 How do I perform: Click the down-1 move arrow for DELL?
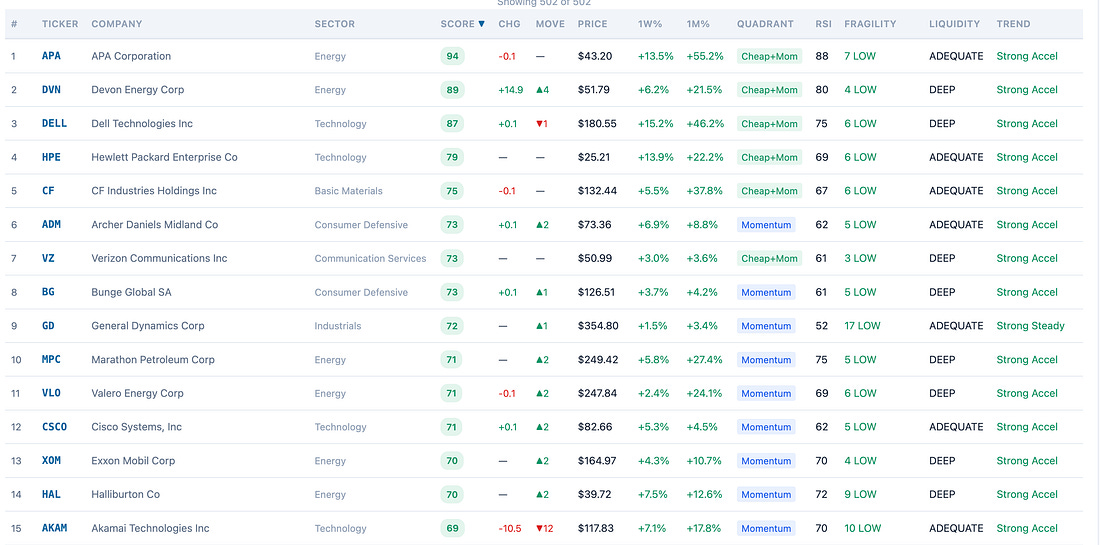coord(542,123)
